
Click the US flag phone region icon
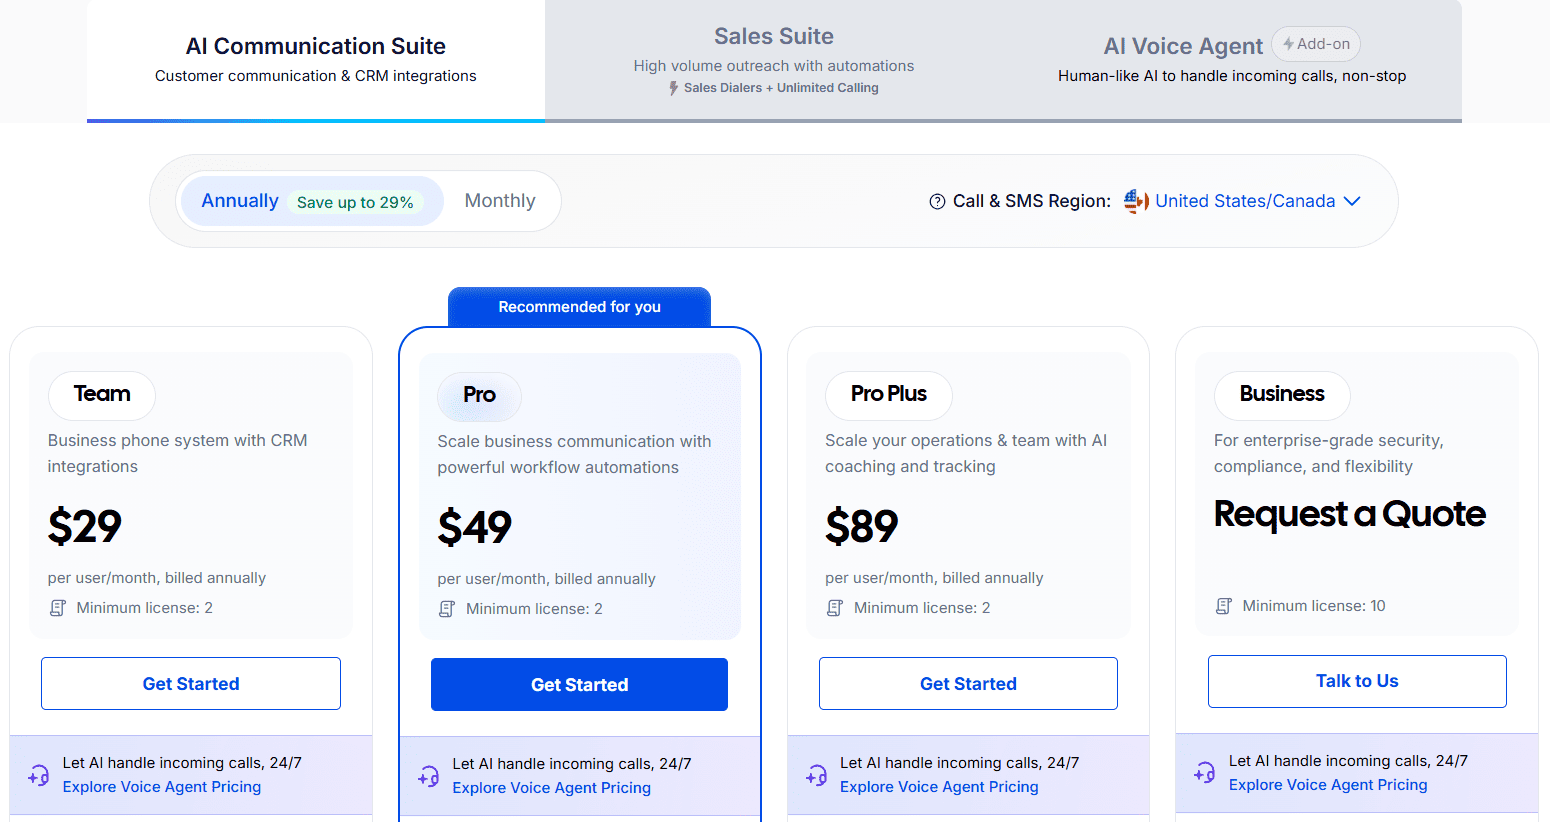click(x=1136, y=201)
